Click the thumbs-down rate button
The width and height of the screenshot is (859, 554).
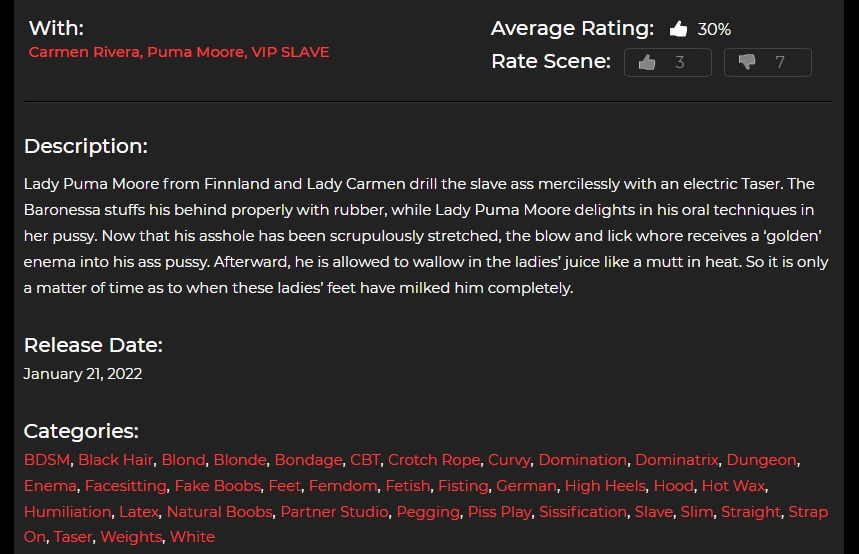tap(768, 62)
